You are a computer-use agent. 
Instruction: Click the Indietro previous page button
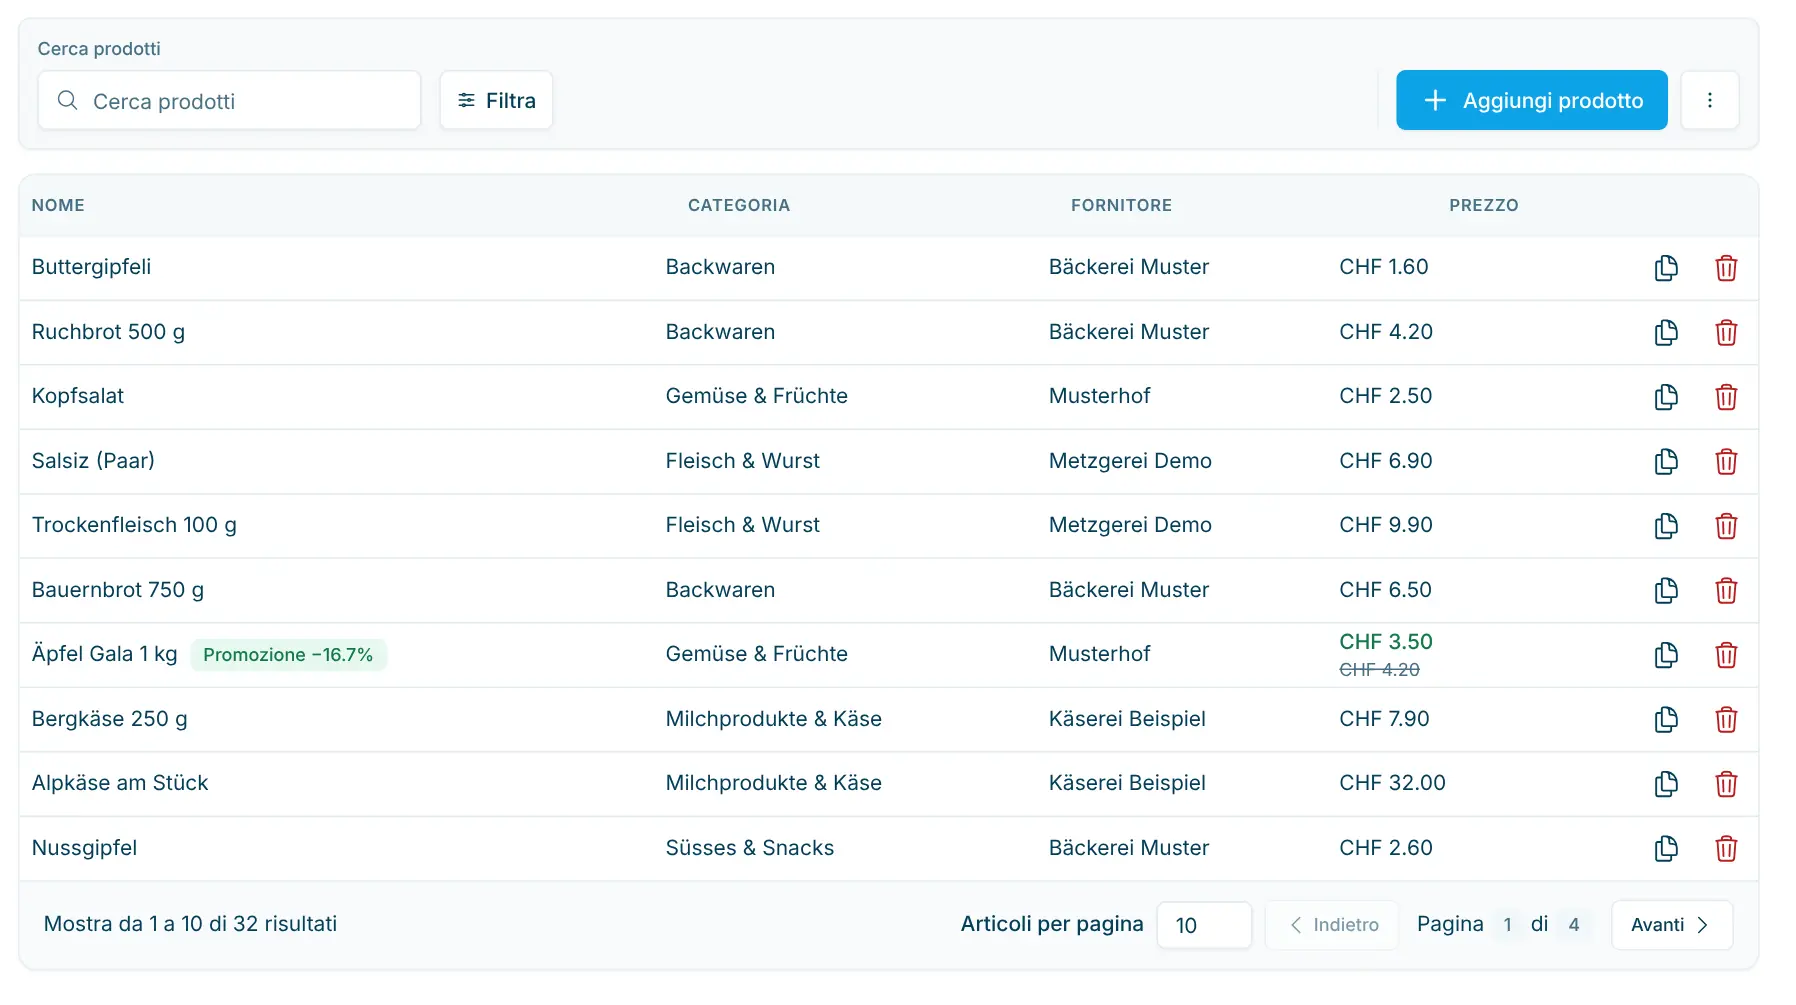point(1332,925)
